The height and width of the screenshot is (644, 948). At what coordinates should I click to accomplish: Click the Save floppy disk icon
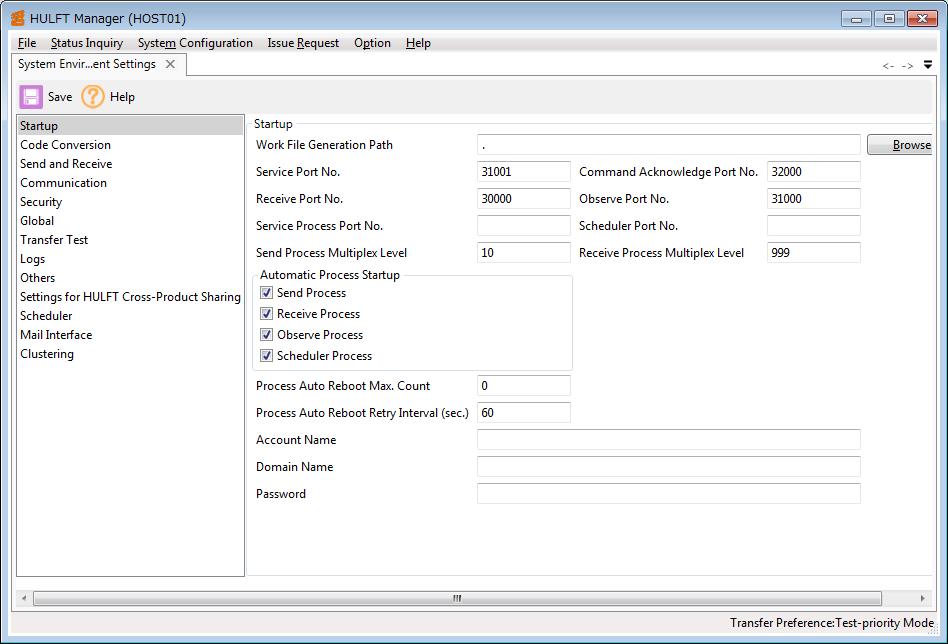click(x=31, y=97)
